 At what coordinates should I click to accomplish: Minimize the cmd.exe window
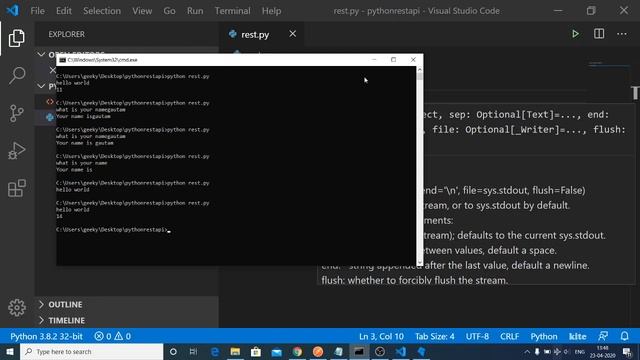pos(374,60)
